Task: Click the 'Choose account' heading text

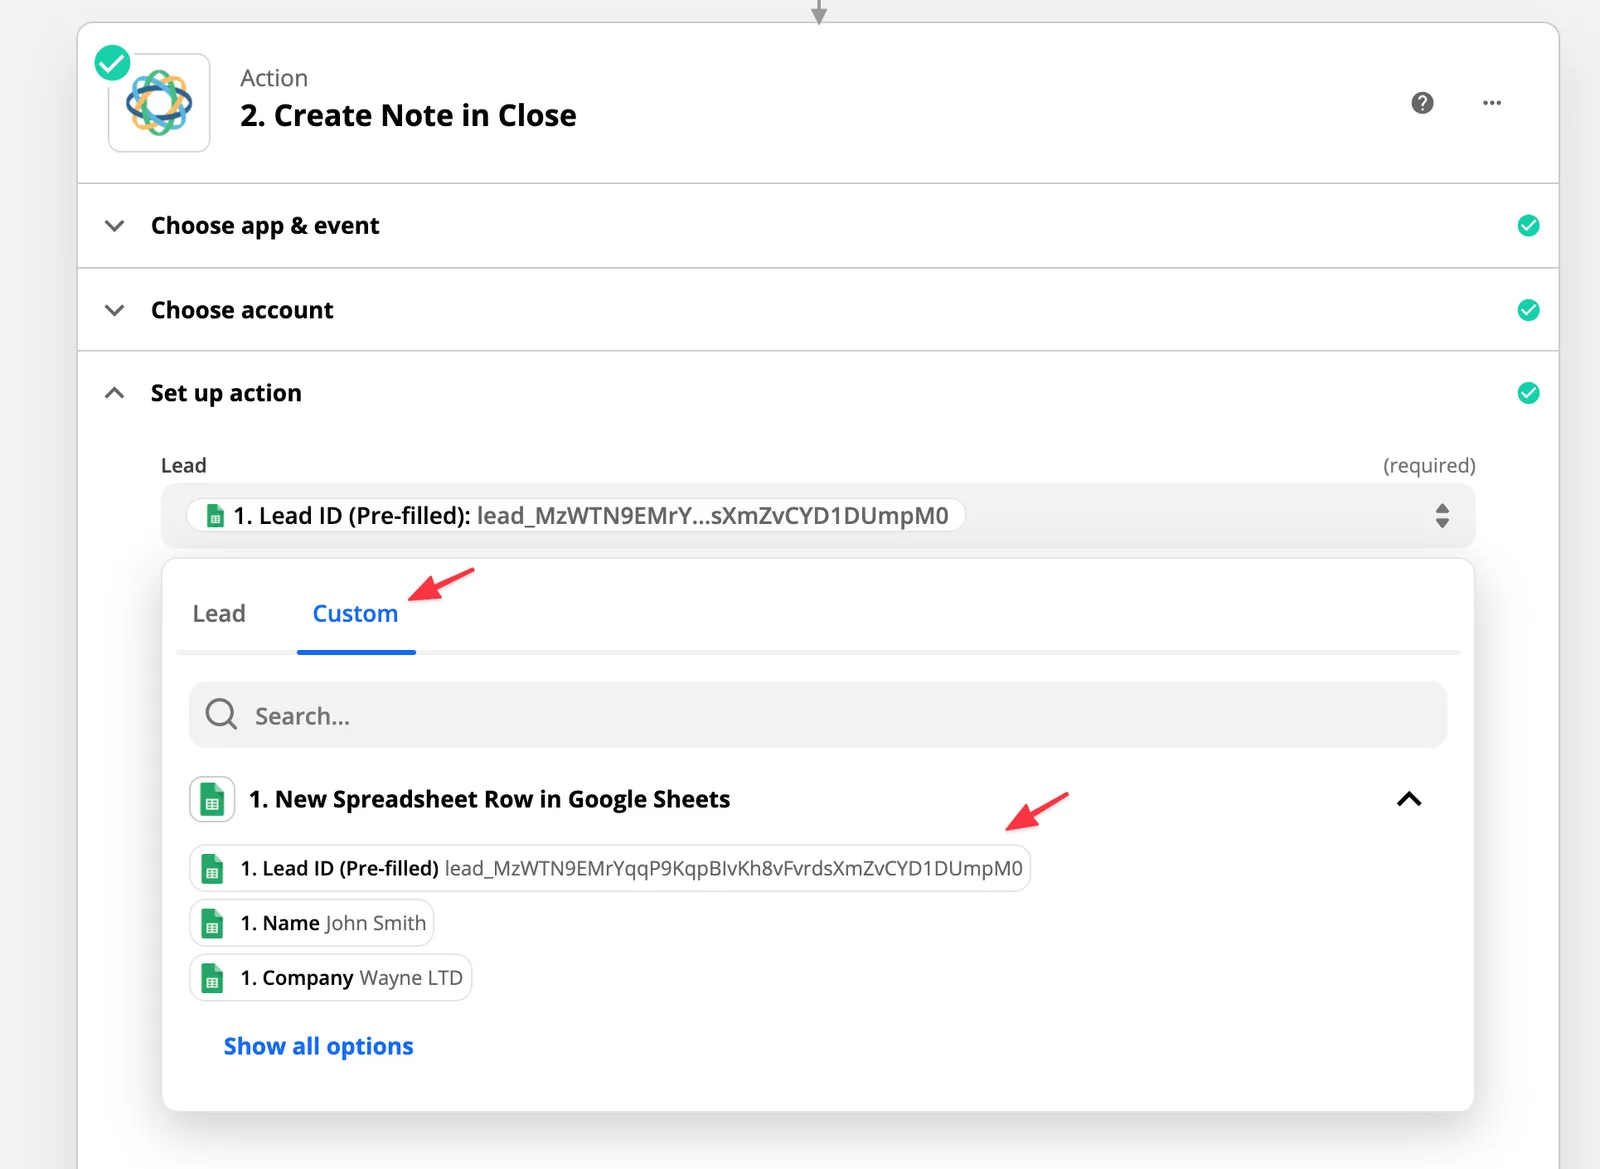Action: (x=242, y=310)
